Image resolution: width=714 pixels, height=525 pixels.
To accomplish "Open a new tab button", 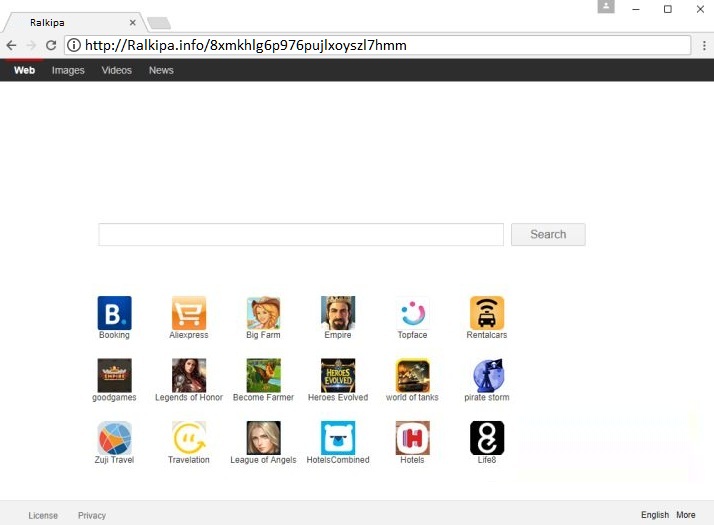I will tap(159, 23).
